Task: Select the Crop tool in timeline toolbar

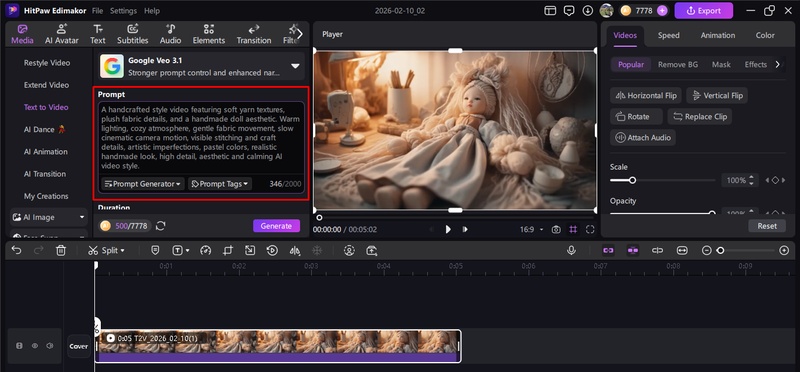Action: [x=228, y=251]
